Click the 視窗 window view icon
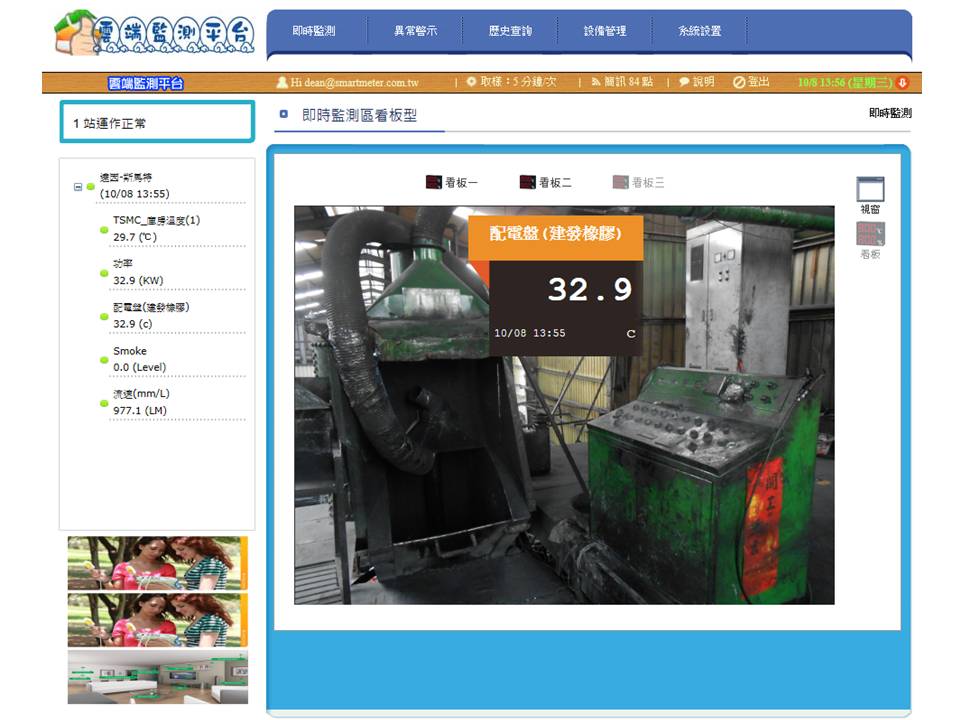 870,190
